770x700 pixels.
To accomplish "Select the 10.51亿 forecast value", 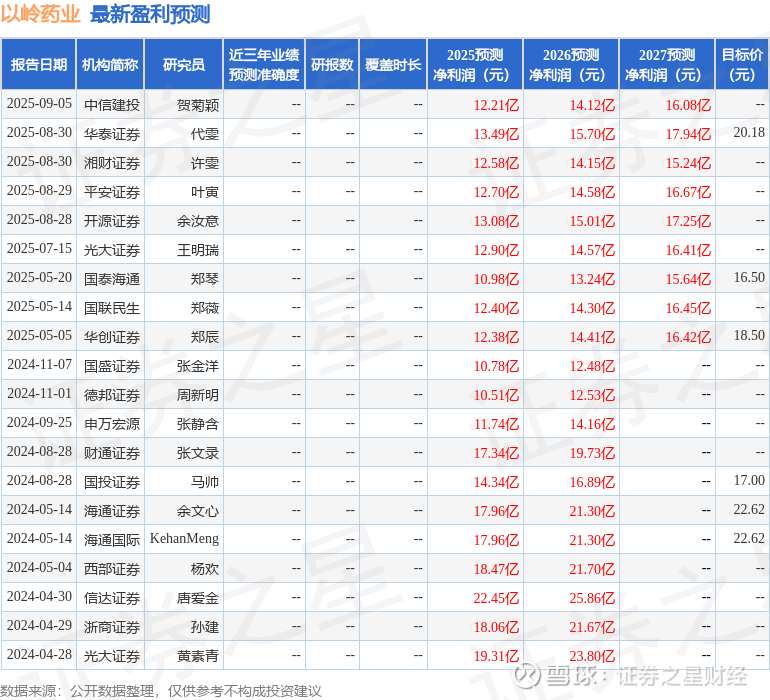I will coord(496,394).
